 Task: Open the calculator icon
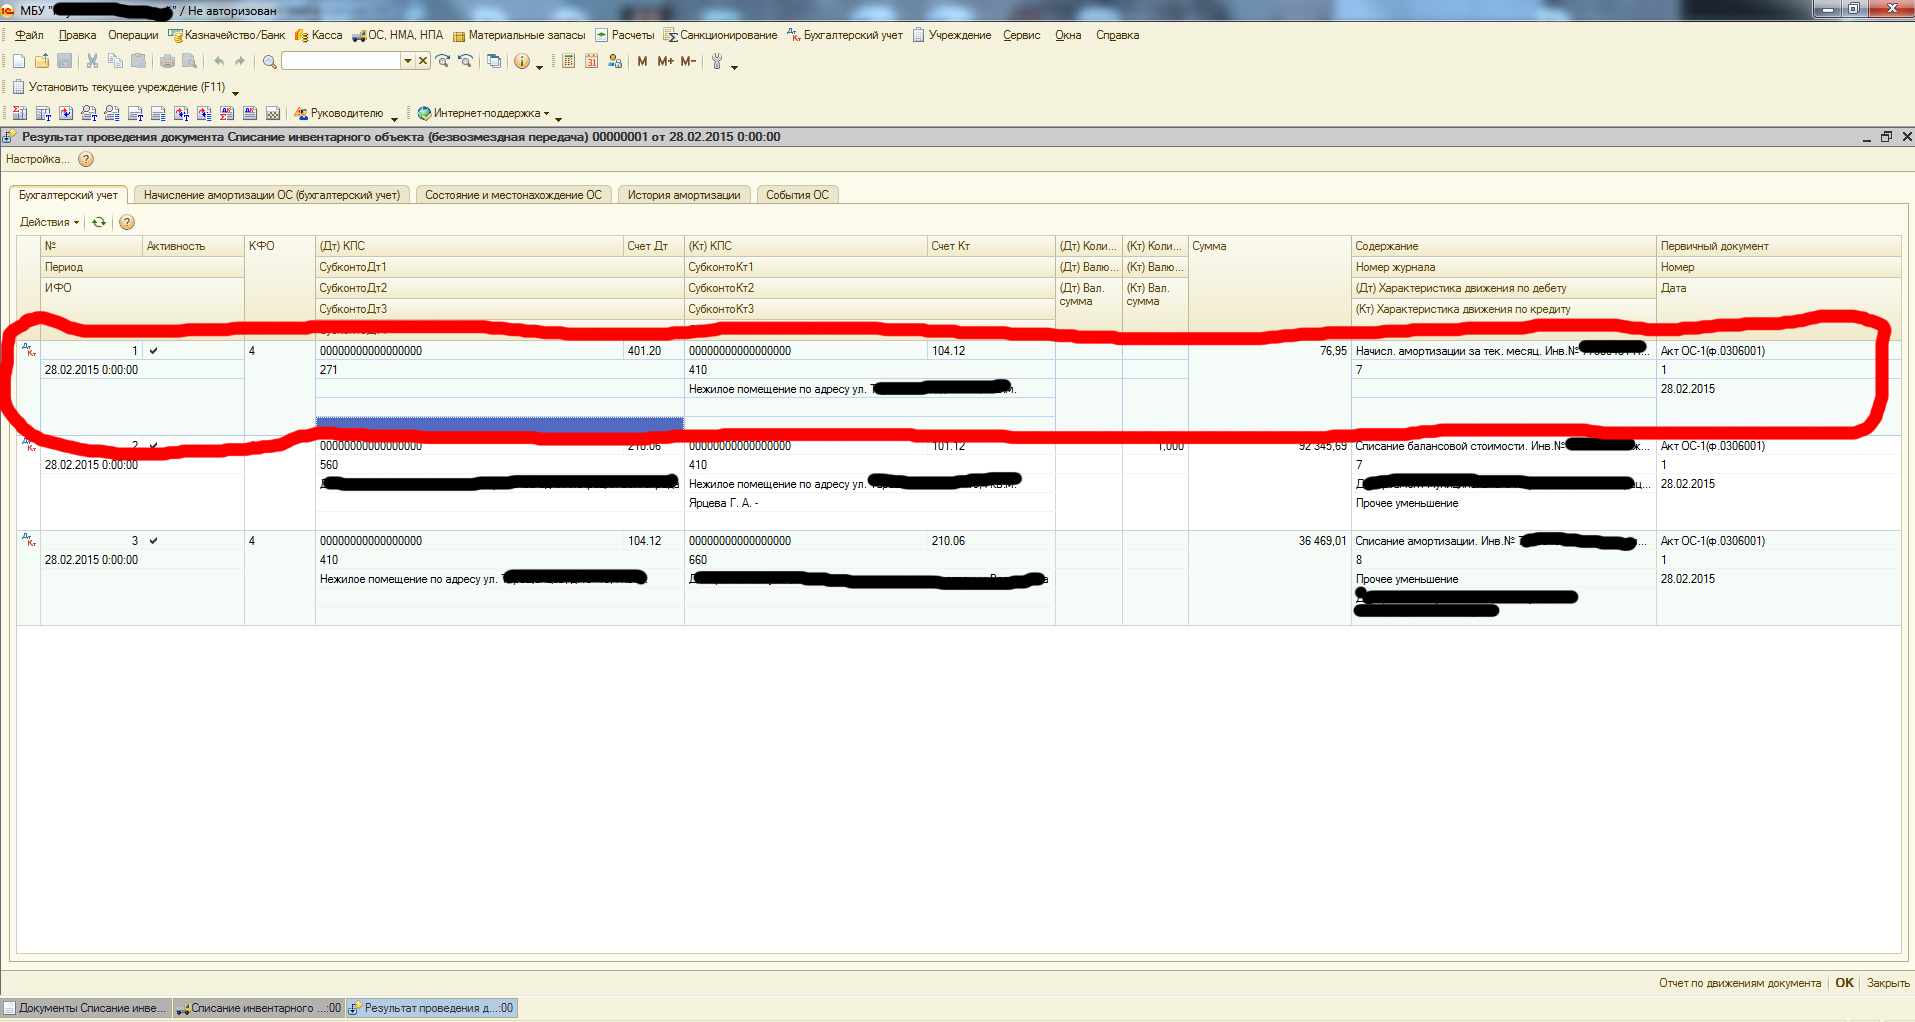pyautogui.click(x=568, y=61)
